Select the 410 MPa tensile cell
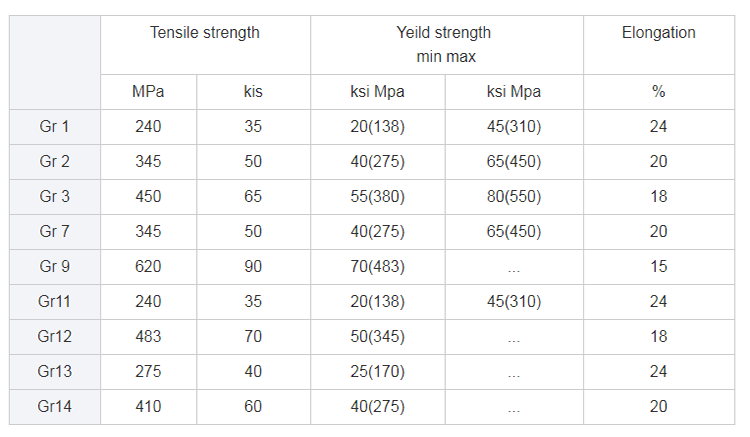 click(x=148, y=407)
